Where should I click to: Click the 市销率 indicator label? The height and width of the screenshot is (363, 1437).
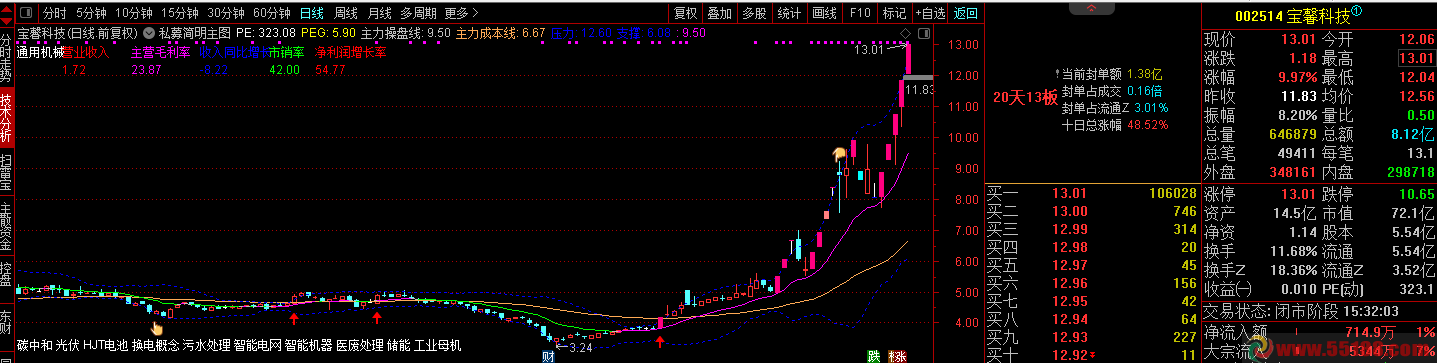[285, 52]
